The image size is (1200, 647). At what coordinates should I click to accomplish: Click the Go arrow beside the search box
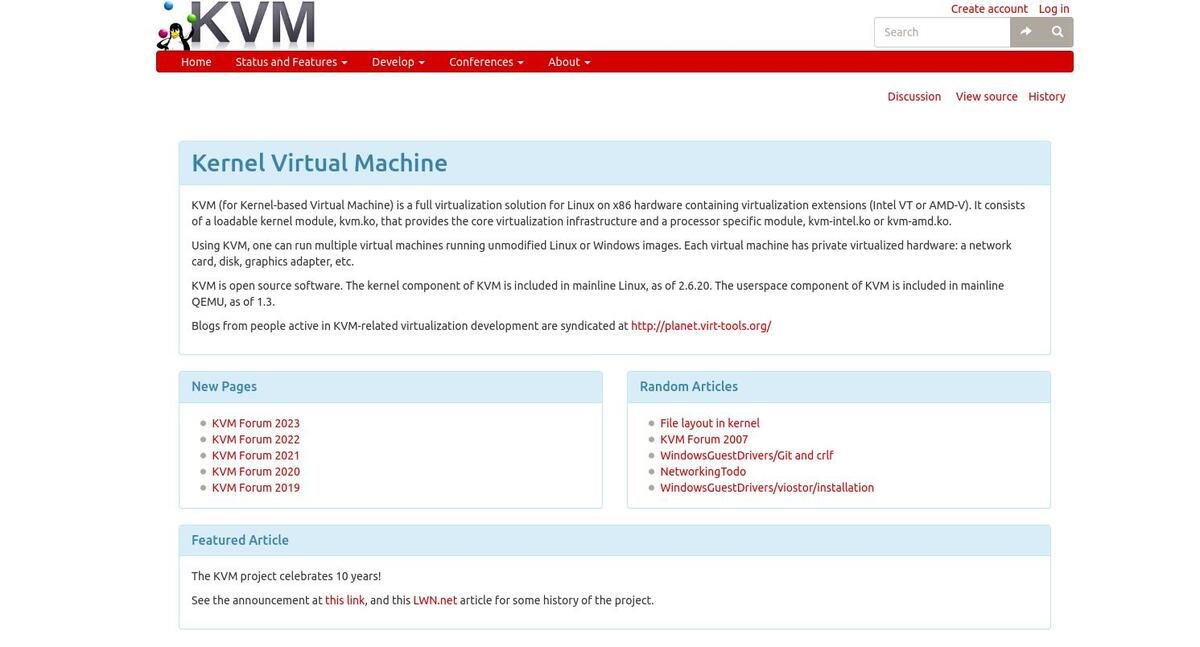[1022, 30]
